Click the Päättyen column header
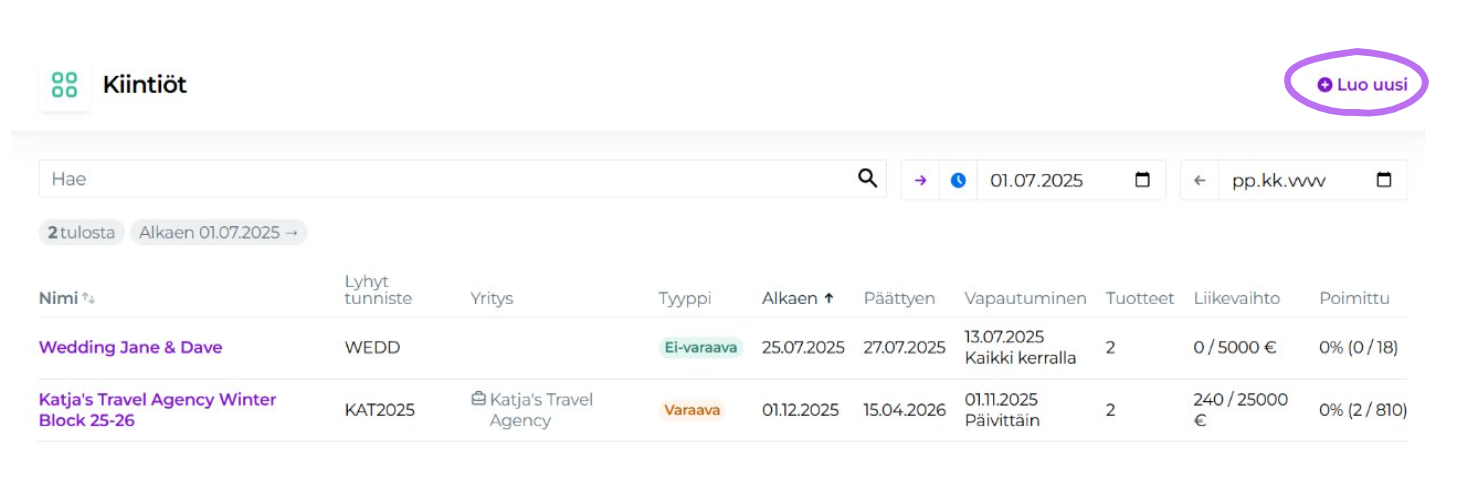 [899, 298]
